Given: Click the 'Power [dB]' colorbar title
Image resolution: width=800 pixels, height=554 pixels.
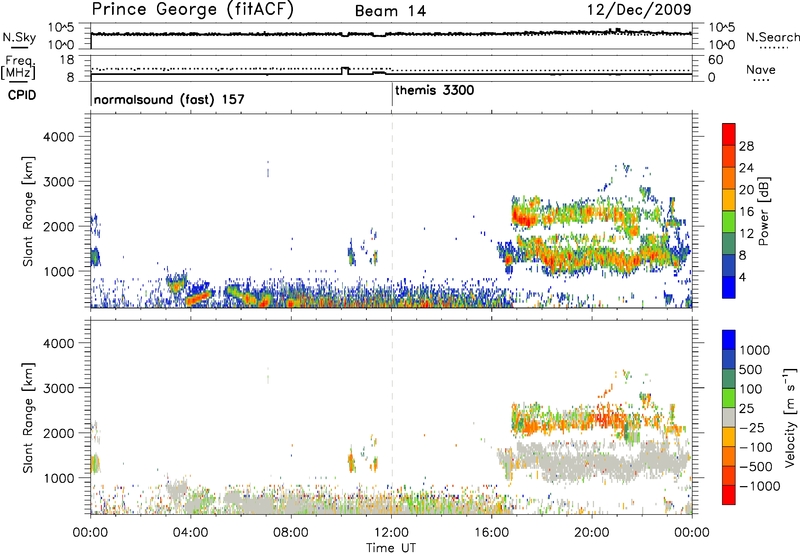Looking at the screenshot, I should 764,211.
